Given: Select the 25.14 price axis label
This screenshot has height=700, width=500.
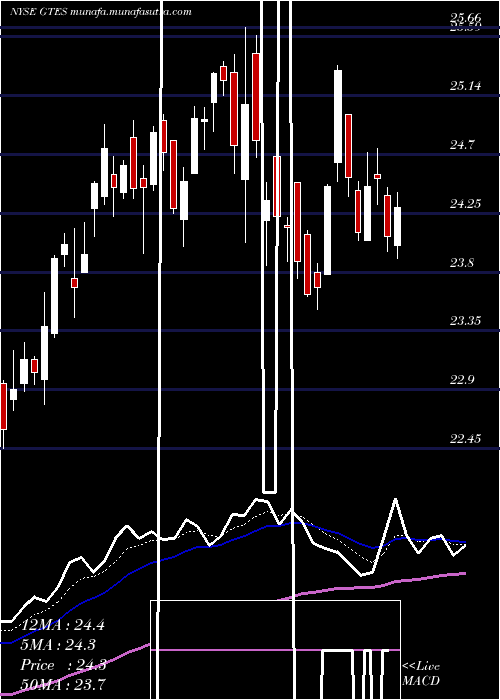Looking at the screenshot, I should [466, 85].
